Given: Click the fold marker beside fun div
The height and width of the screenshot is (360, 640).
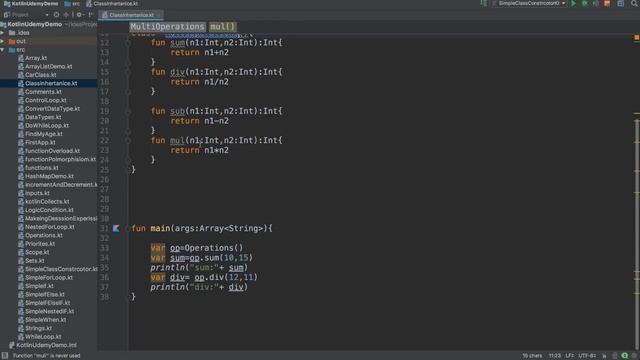Looking at the screenshot, I should tap(128, 72).
